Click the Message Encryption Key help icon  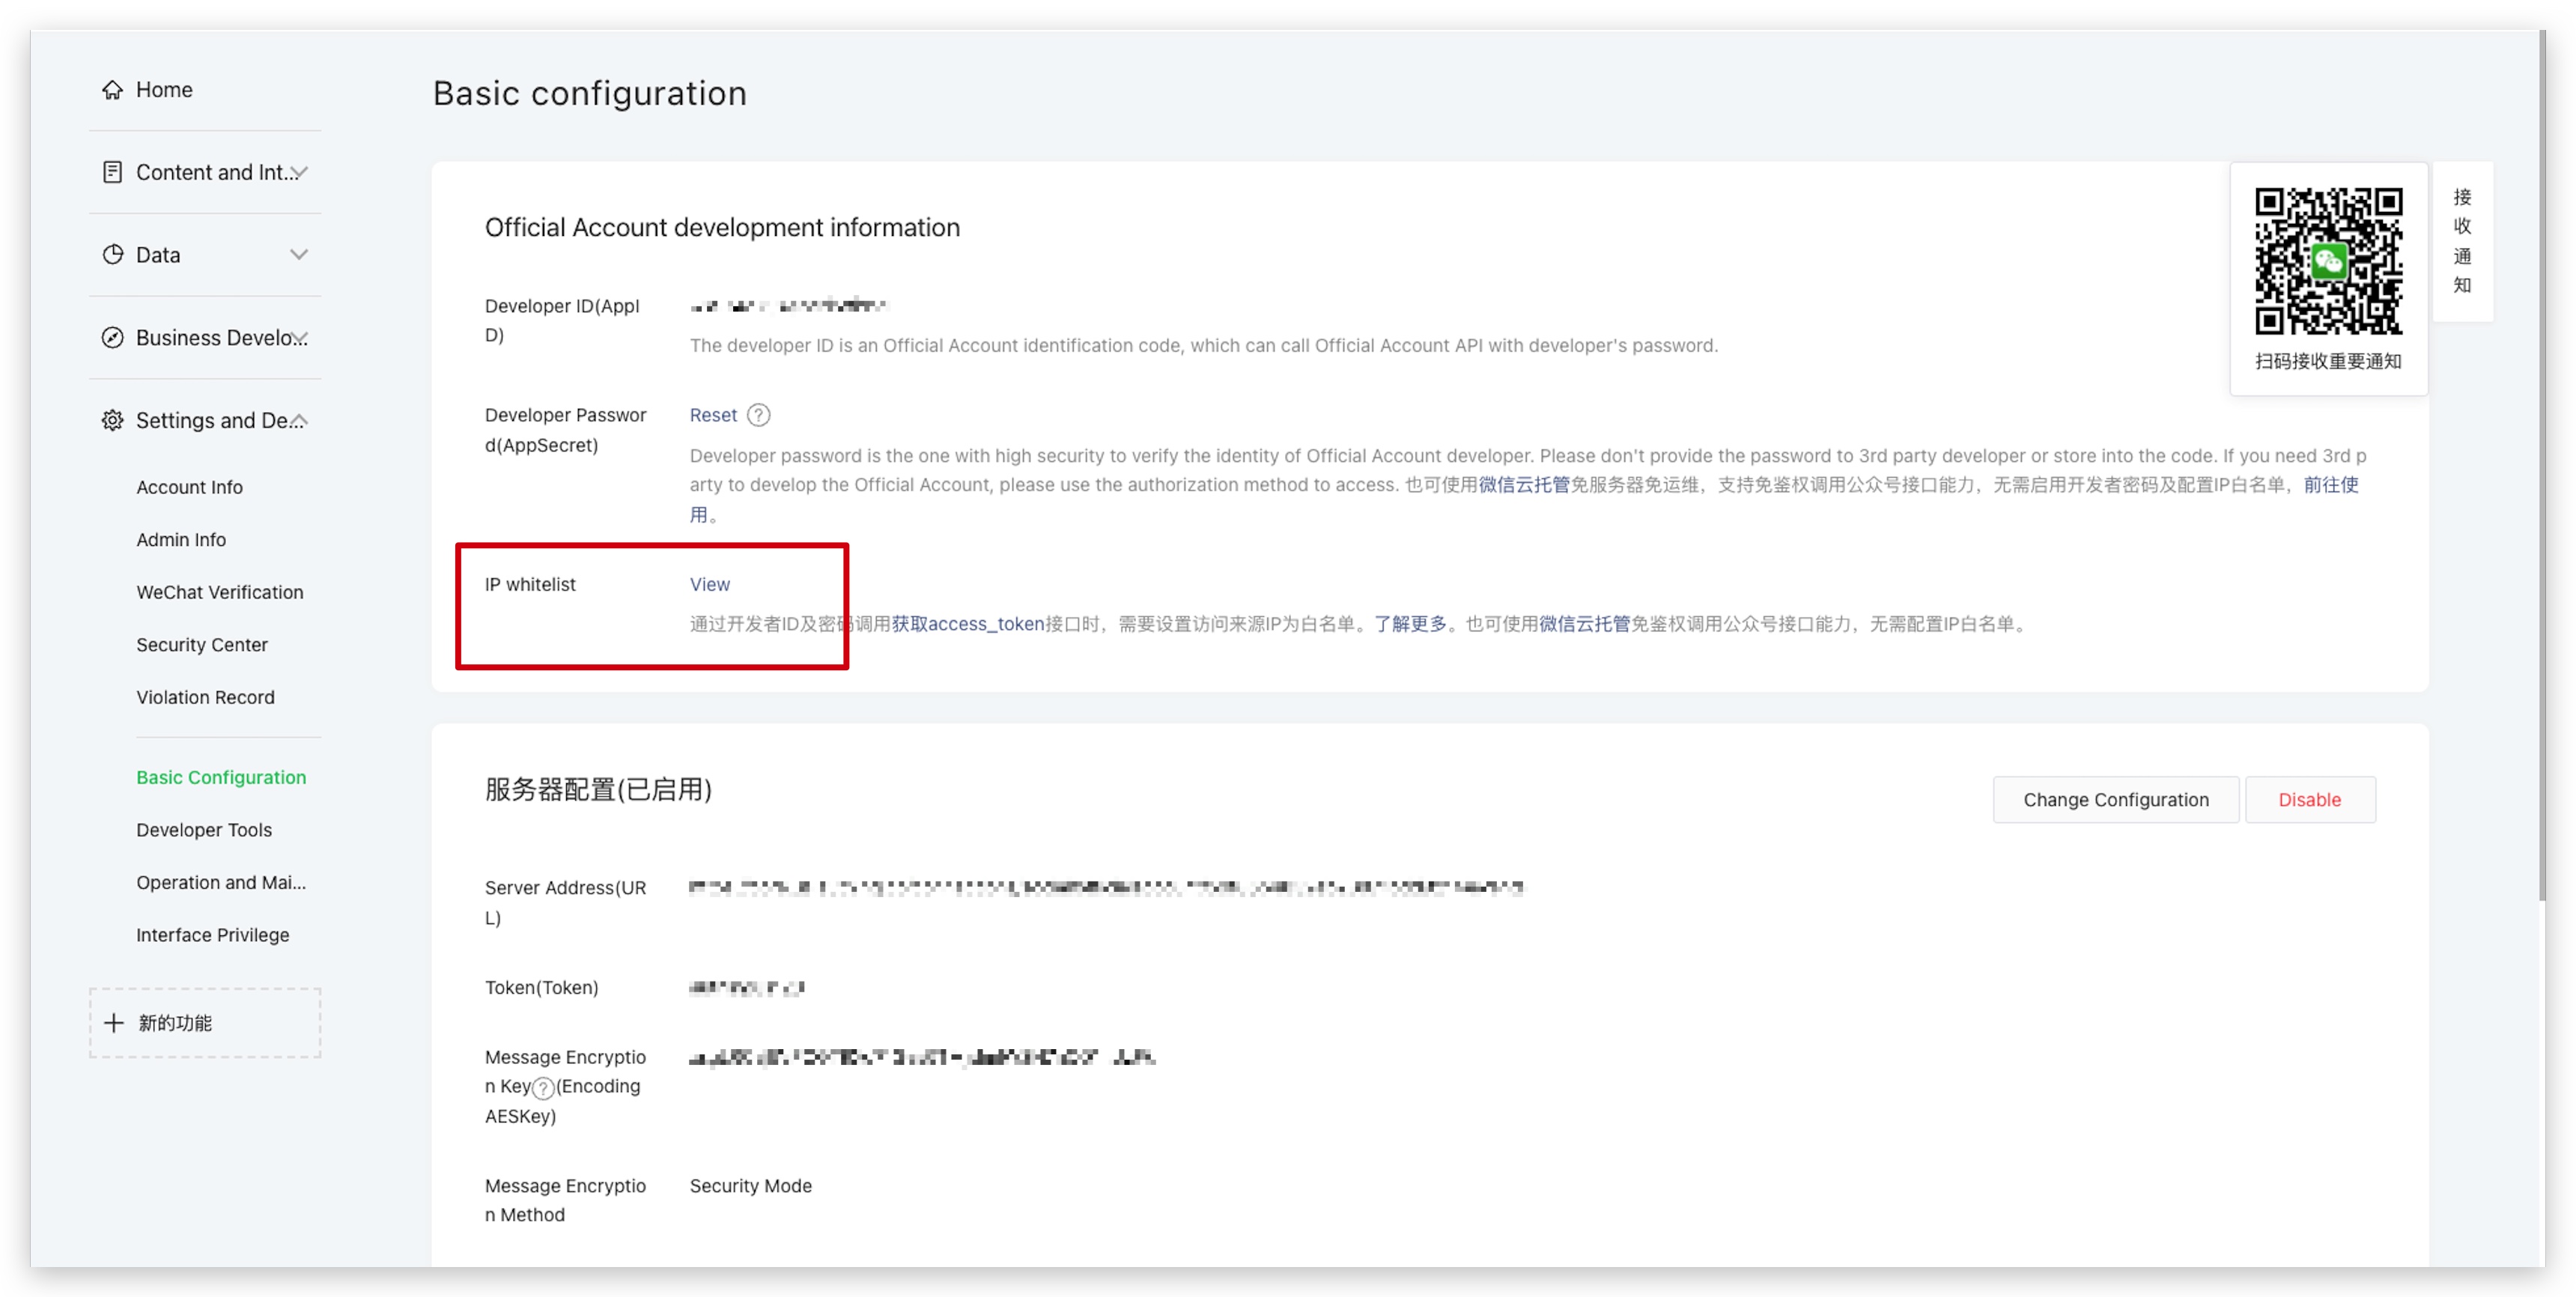click(x=543, y=1088)
